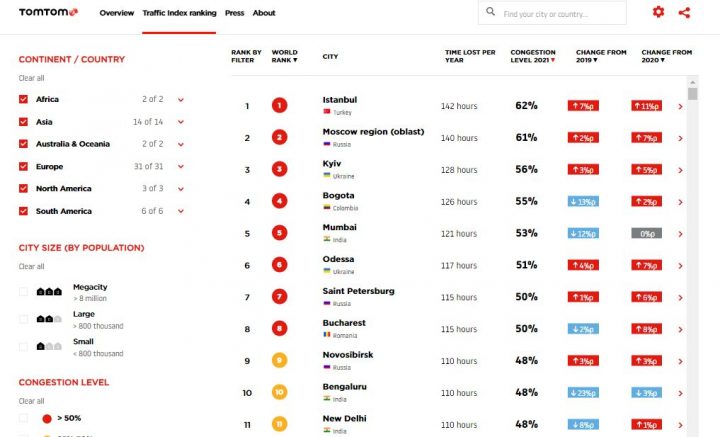The width and height of the screenshot is (720, 437).
Task: Click yellow rank badge 10 for Bengaluru
Action: [x=279, y=392]
